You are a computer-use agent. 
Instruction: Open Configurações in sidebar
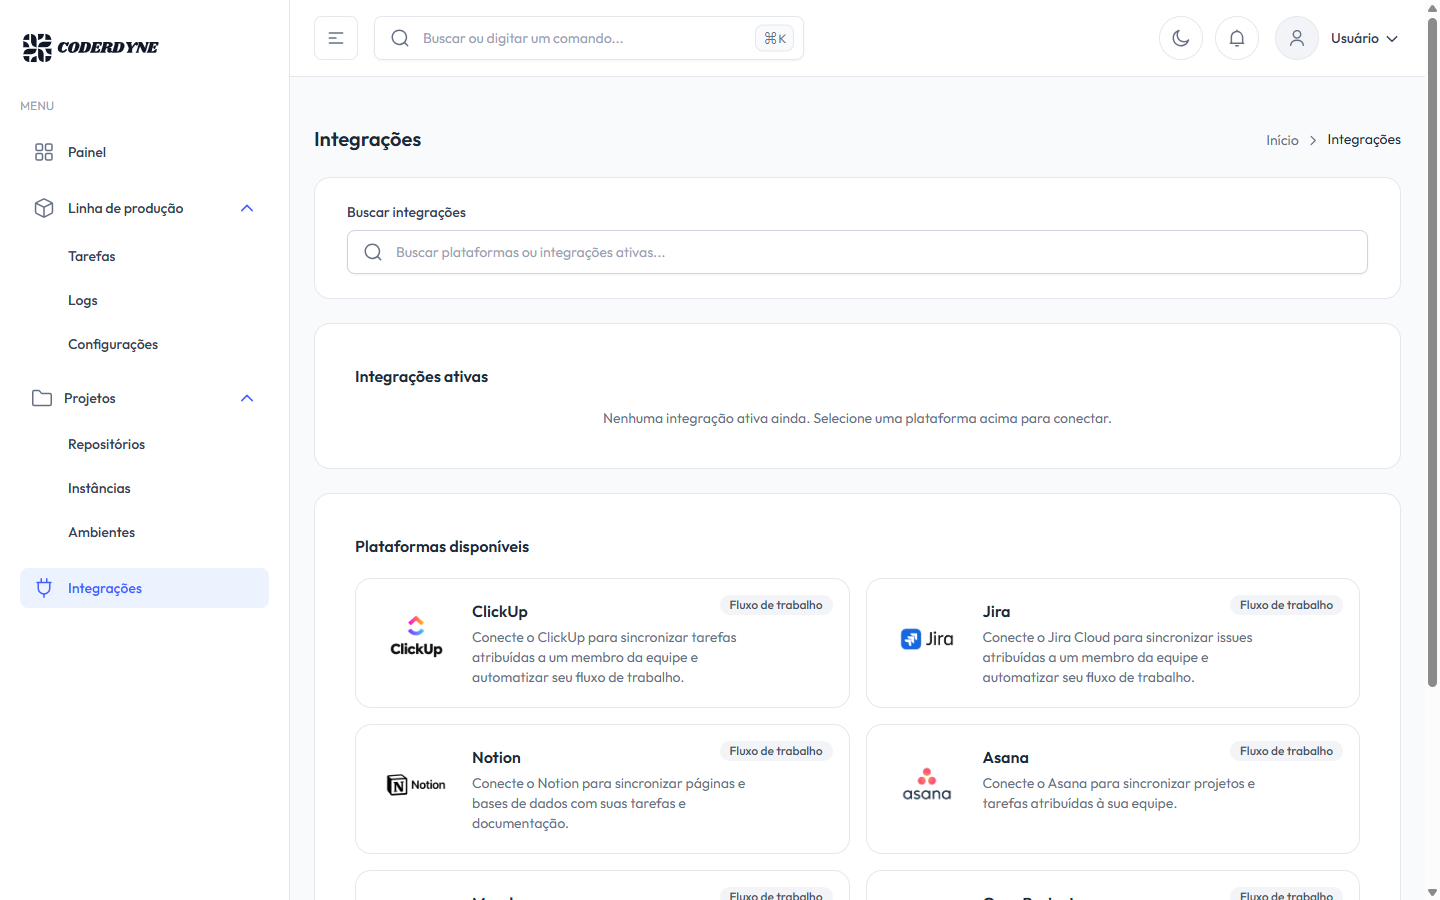pos(113,344)
